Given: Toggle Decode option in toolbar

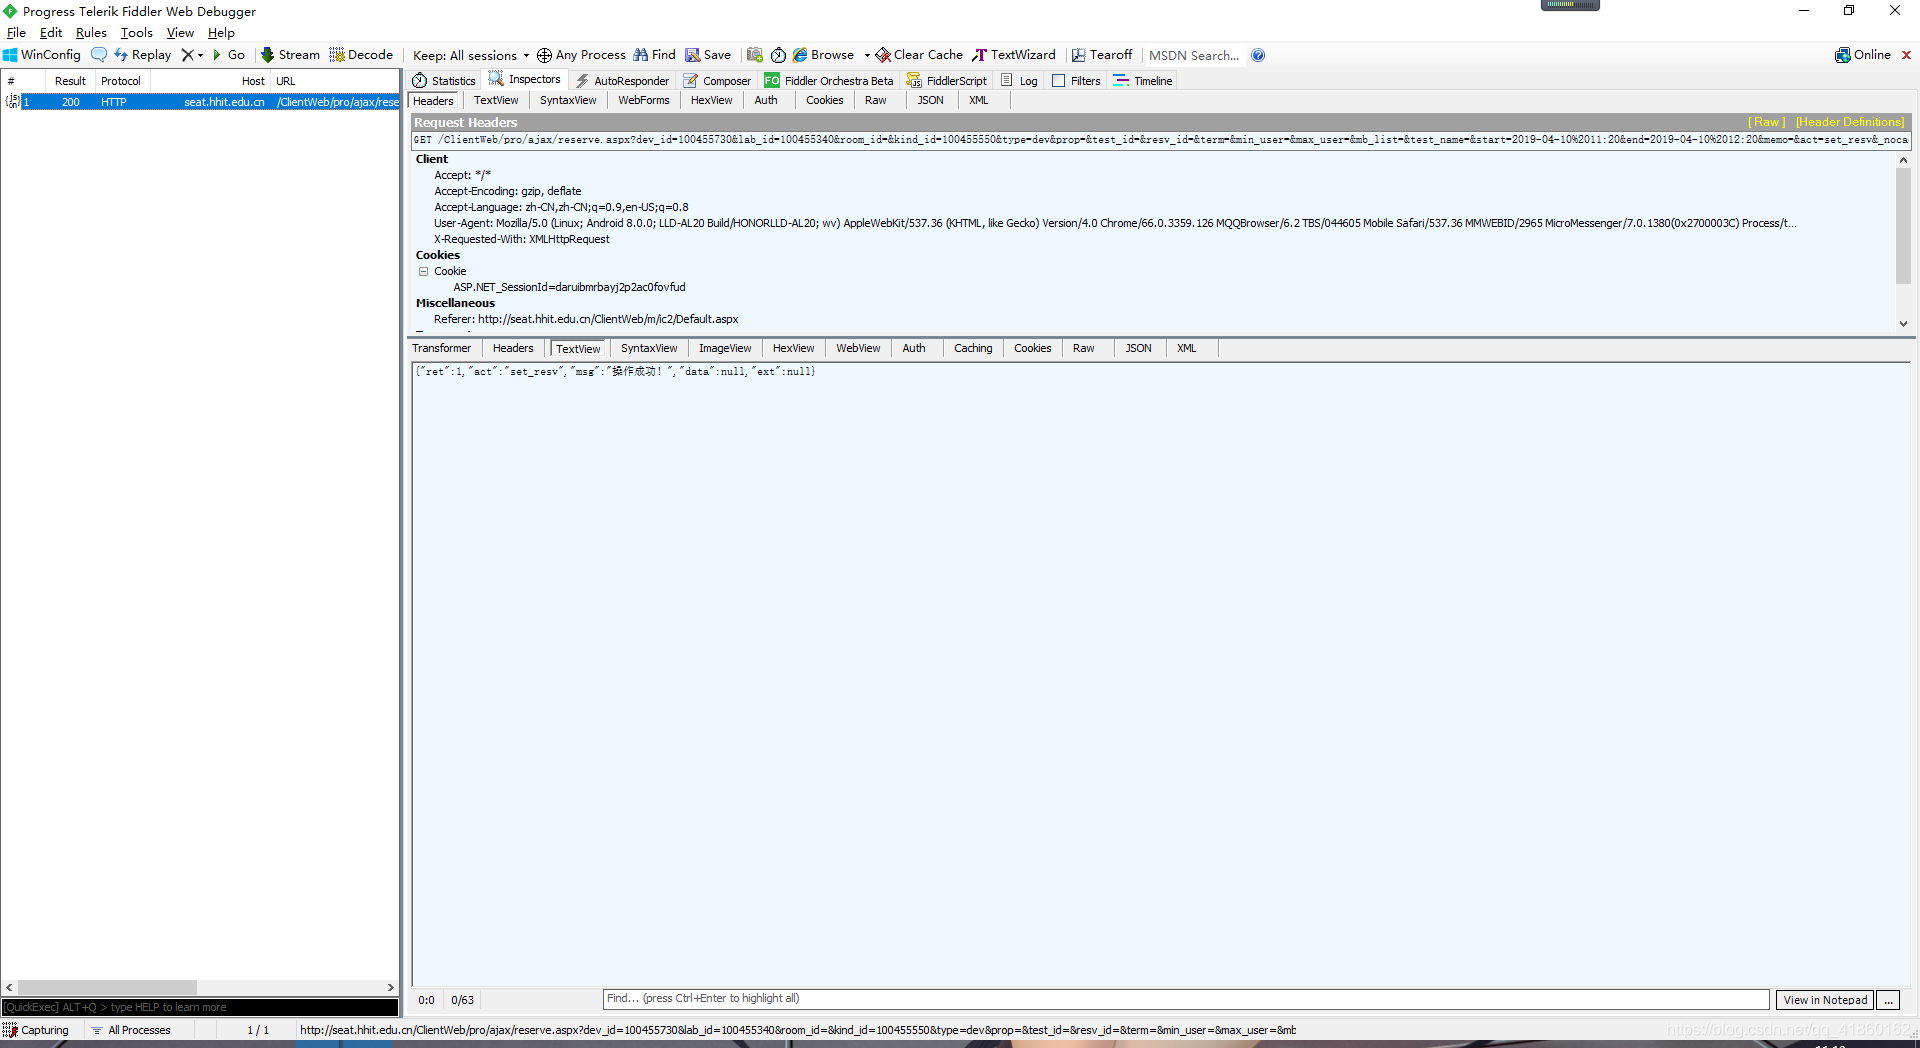Looking at the screenshot, I should [361, 55].
